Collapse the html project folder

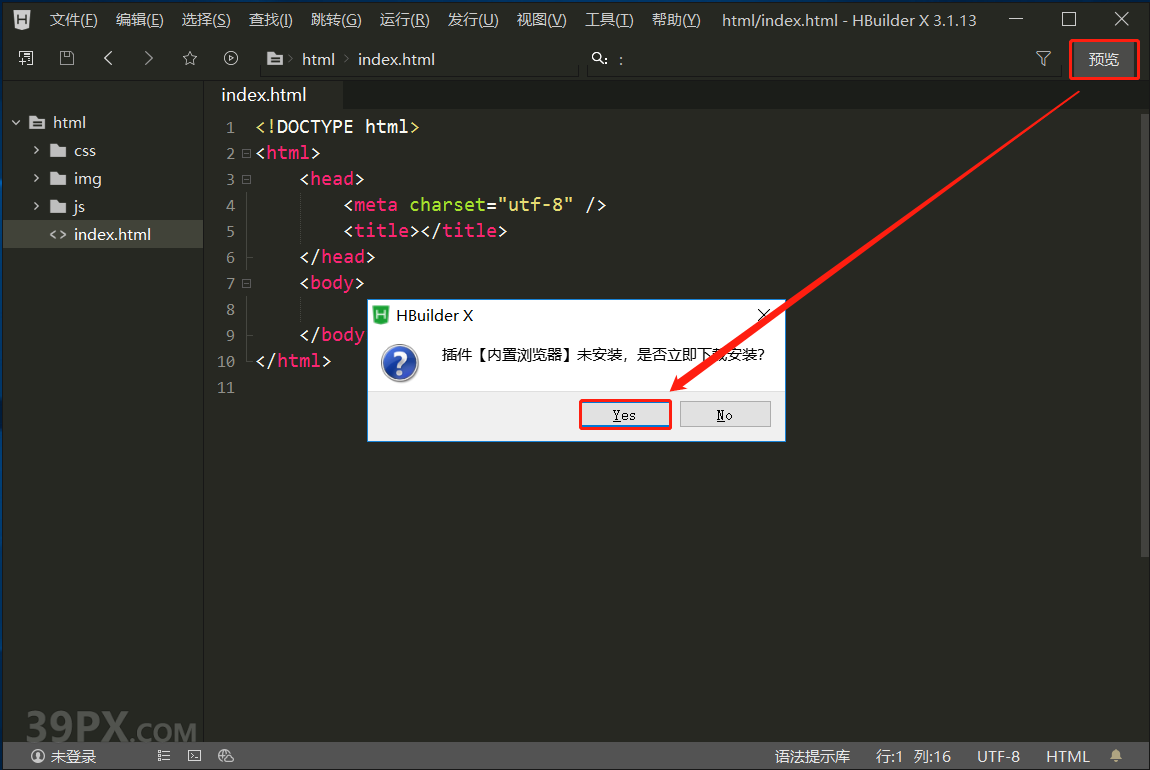pos(15,122)
